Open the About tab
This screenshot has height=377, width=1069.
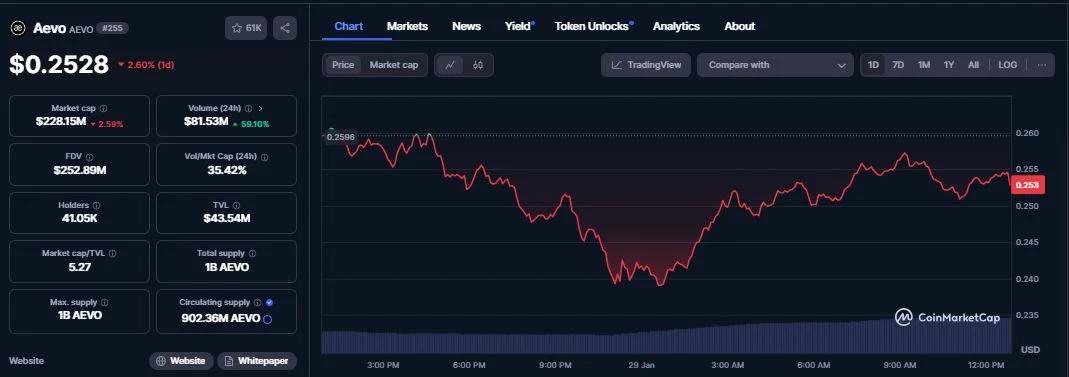pos(740,26)
